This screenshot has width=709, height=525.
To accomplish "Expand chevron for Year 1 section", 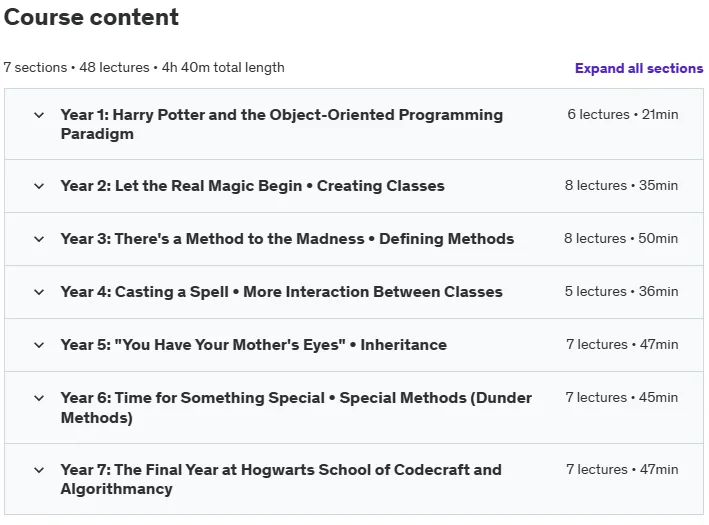I will coord(39,115).
